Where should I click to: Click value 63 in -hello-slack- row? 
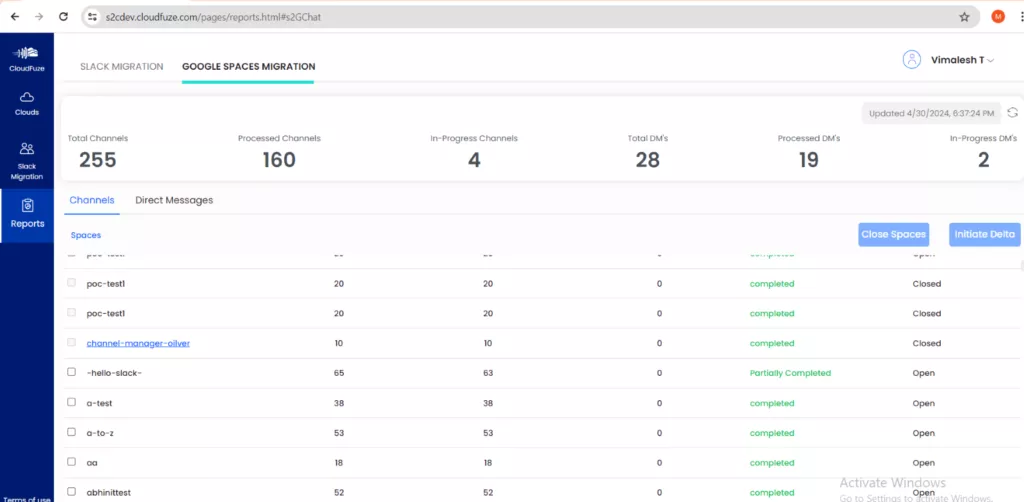pos(488,373)
